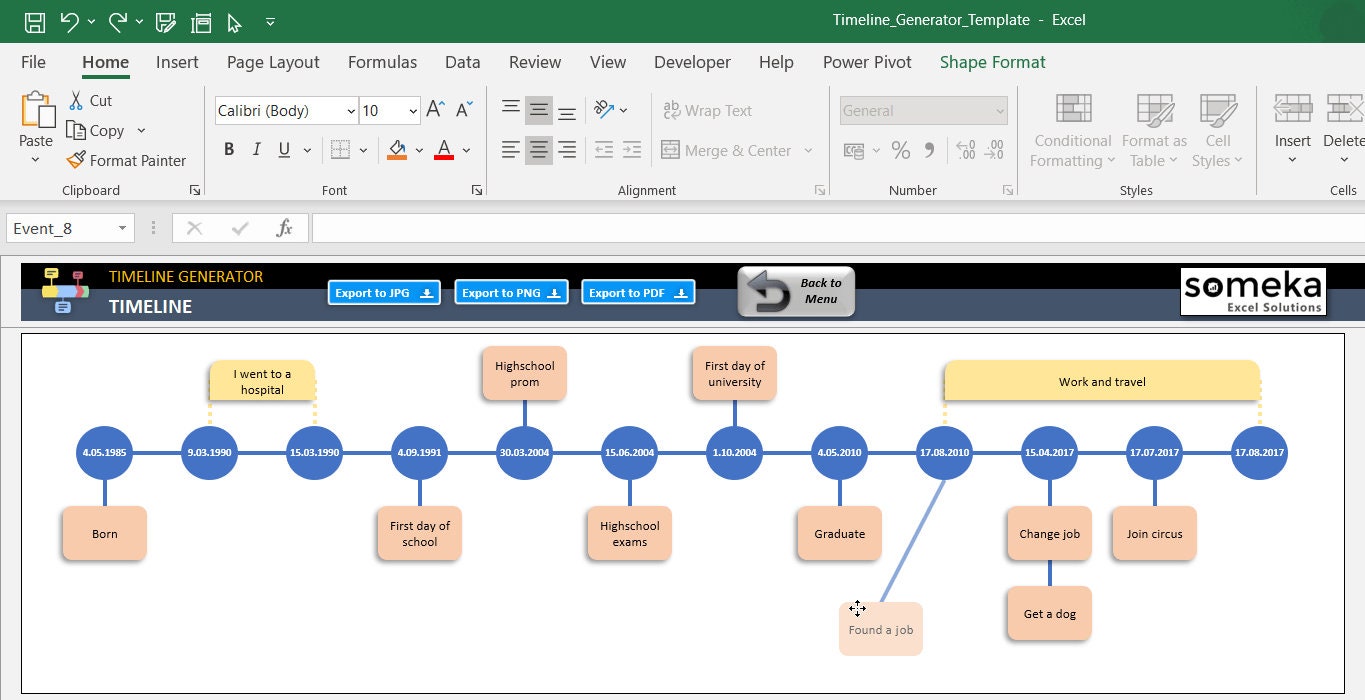Select the 17.08.2010 timeline circle

pos(945,452)
